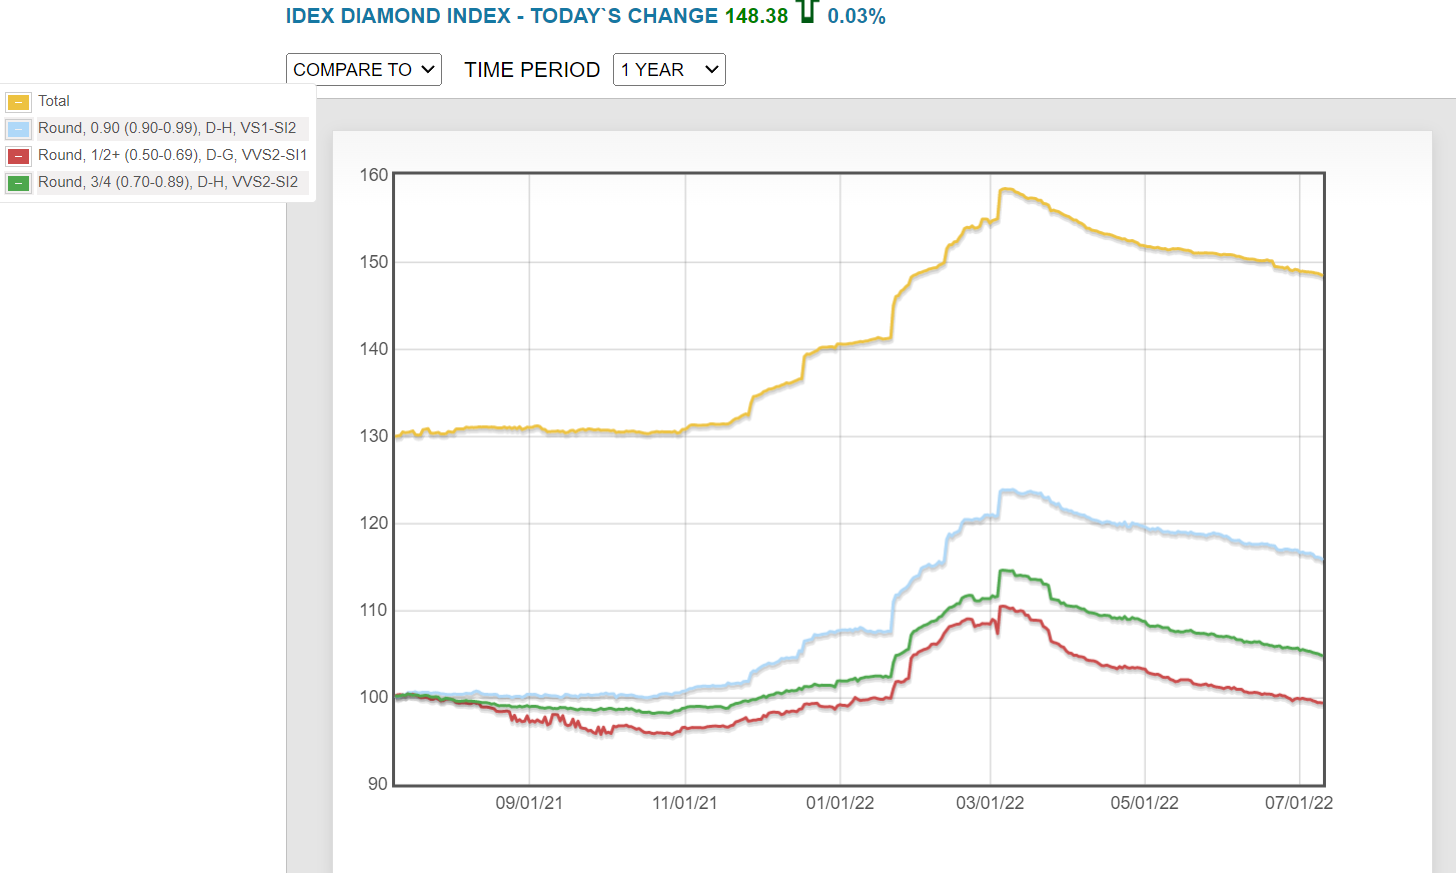Click the 130 y-axis value

pyautogui.click(x=374, y=436)
